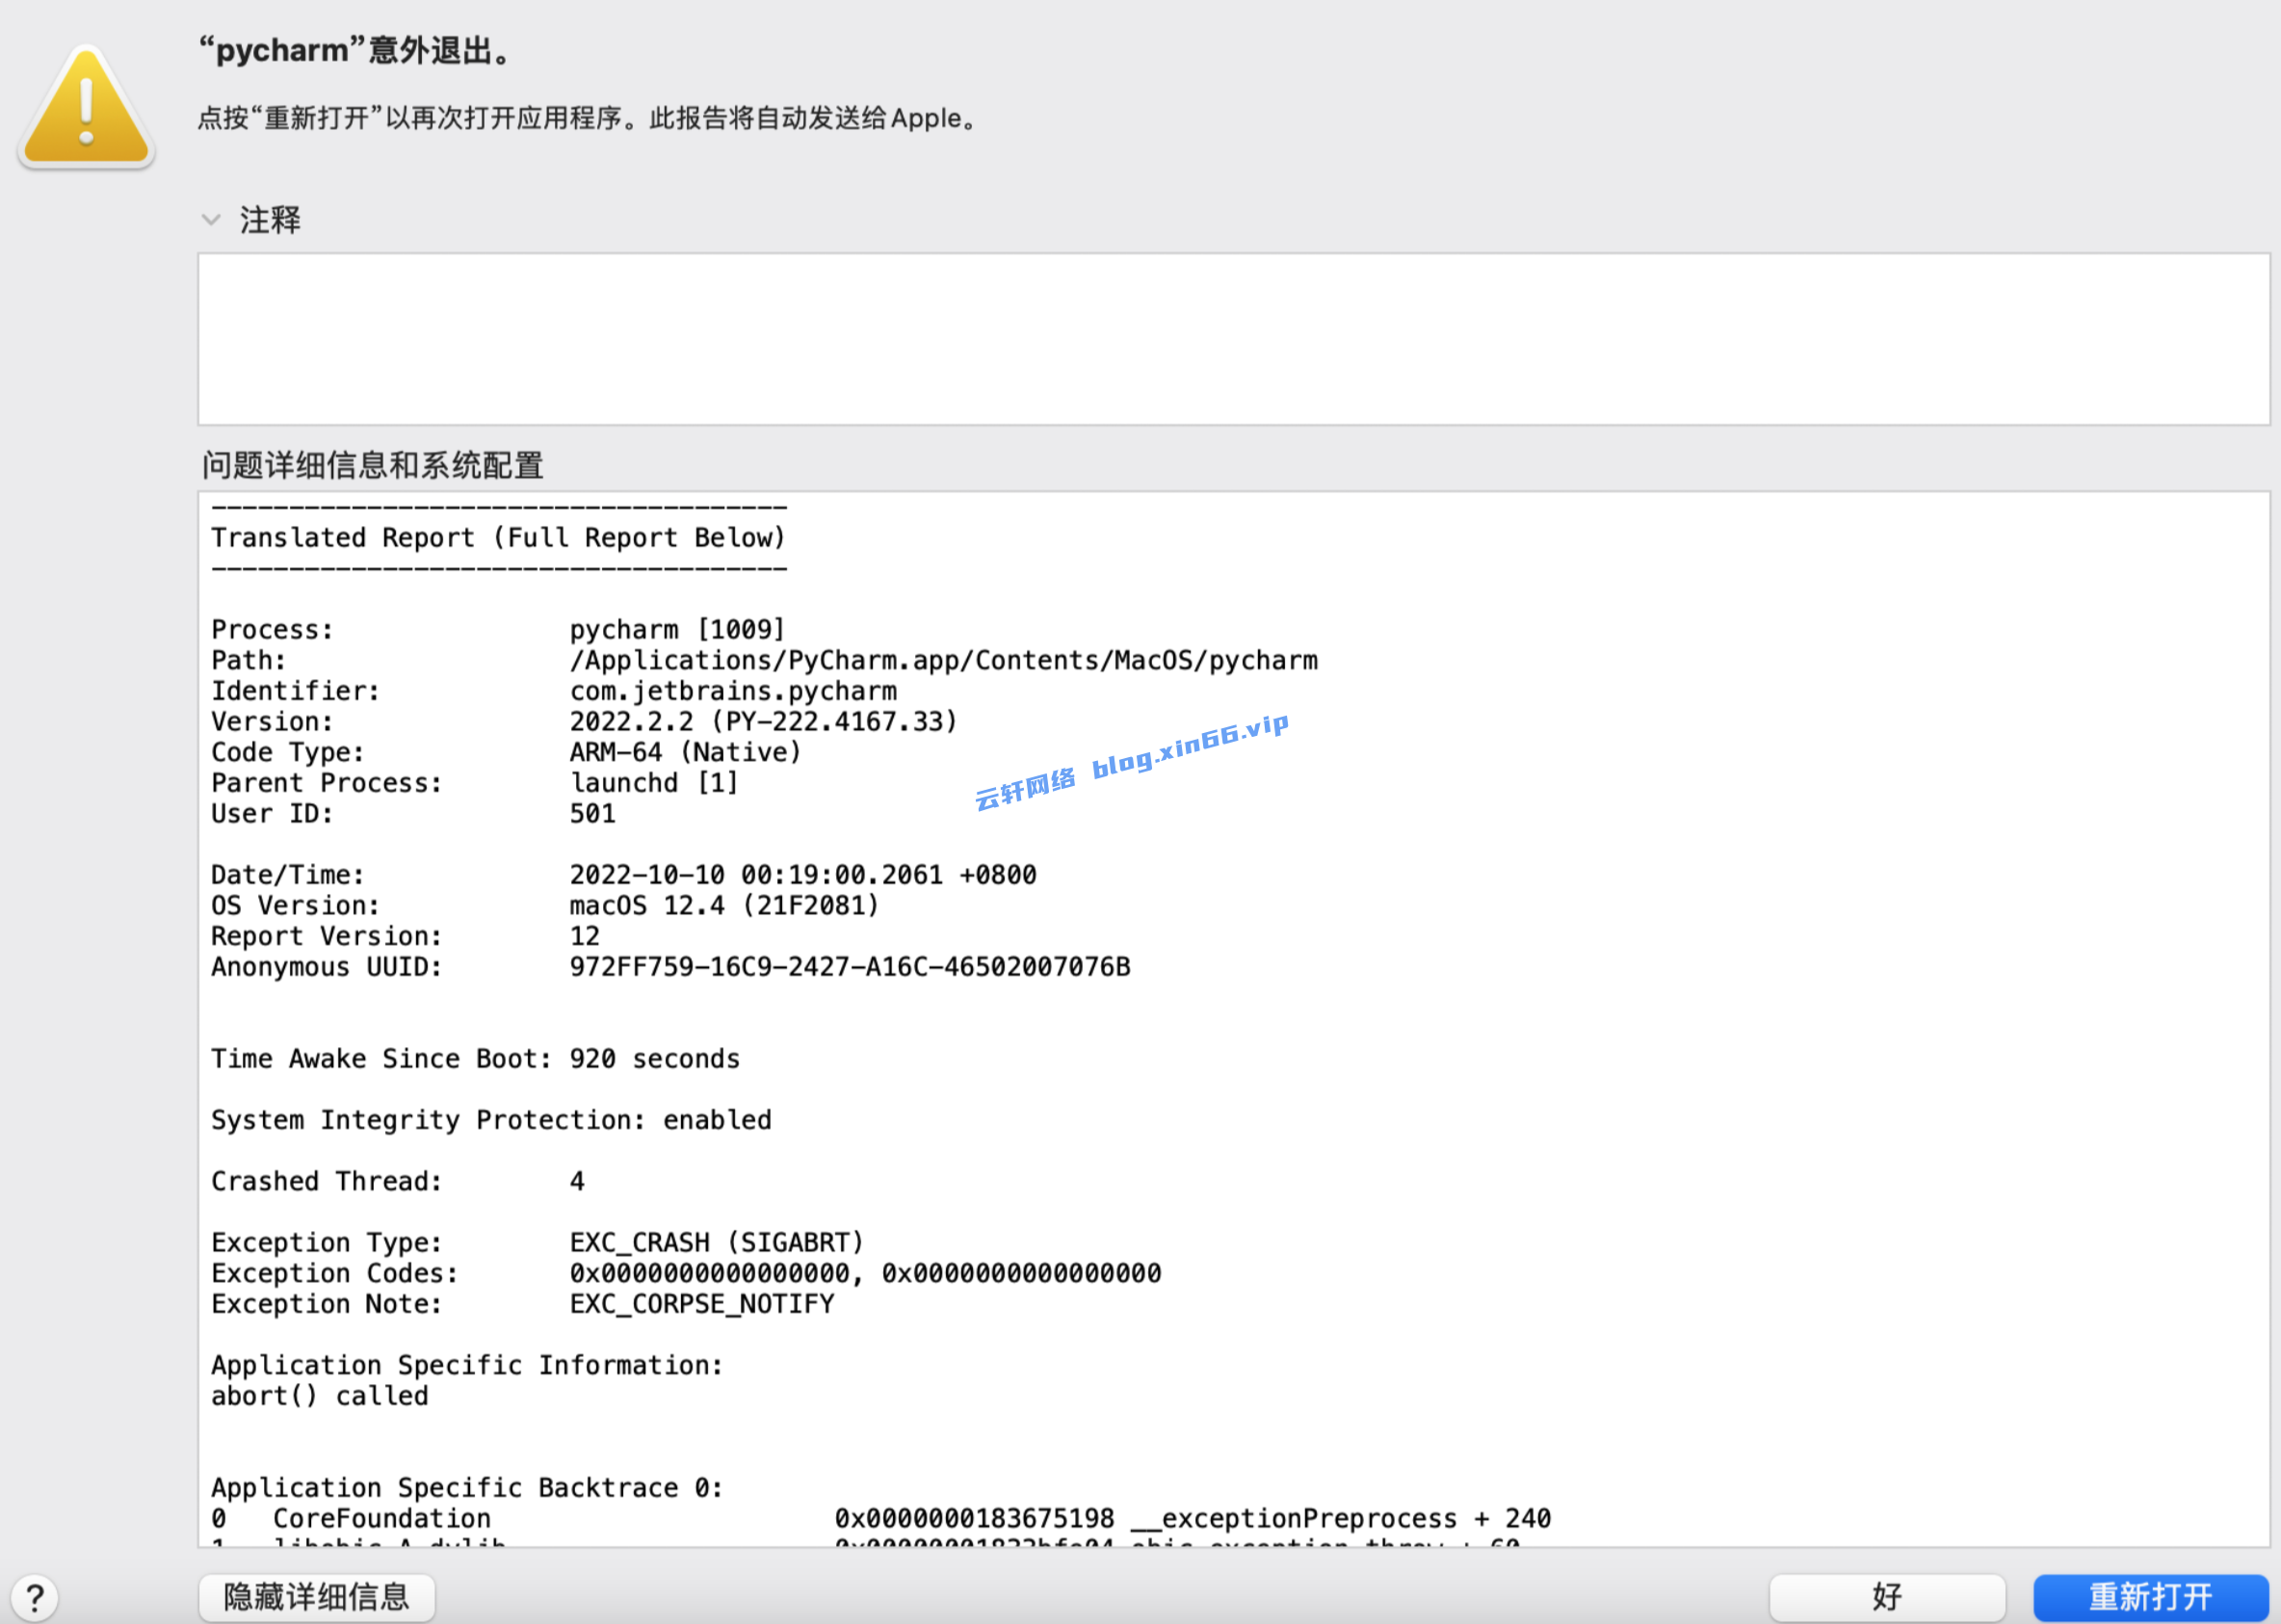Image resolution: width=2281 pixels, height=1624 pixels.
Task: Click the "Anonymous UUID:" field label
Action: (x=327, y=967)
